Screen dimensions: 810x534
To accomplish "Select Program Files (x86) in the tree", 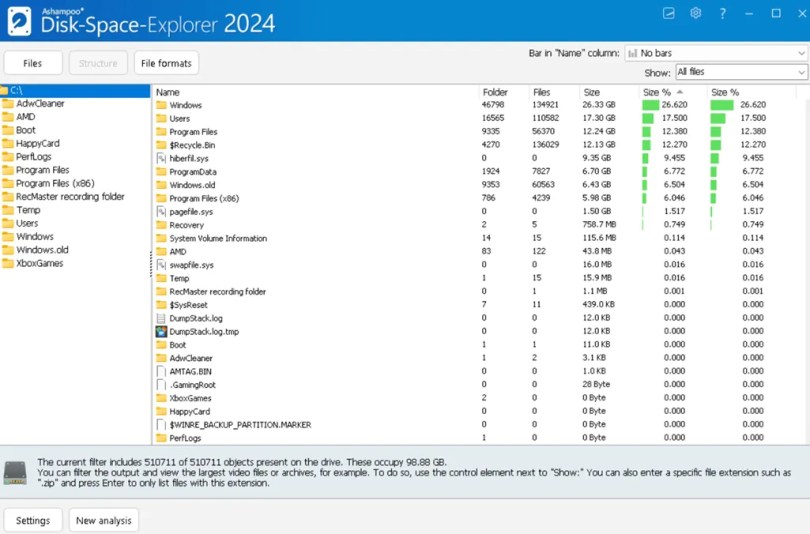I will click(x=55, y=183).
